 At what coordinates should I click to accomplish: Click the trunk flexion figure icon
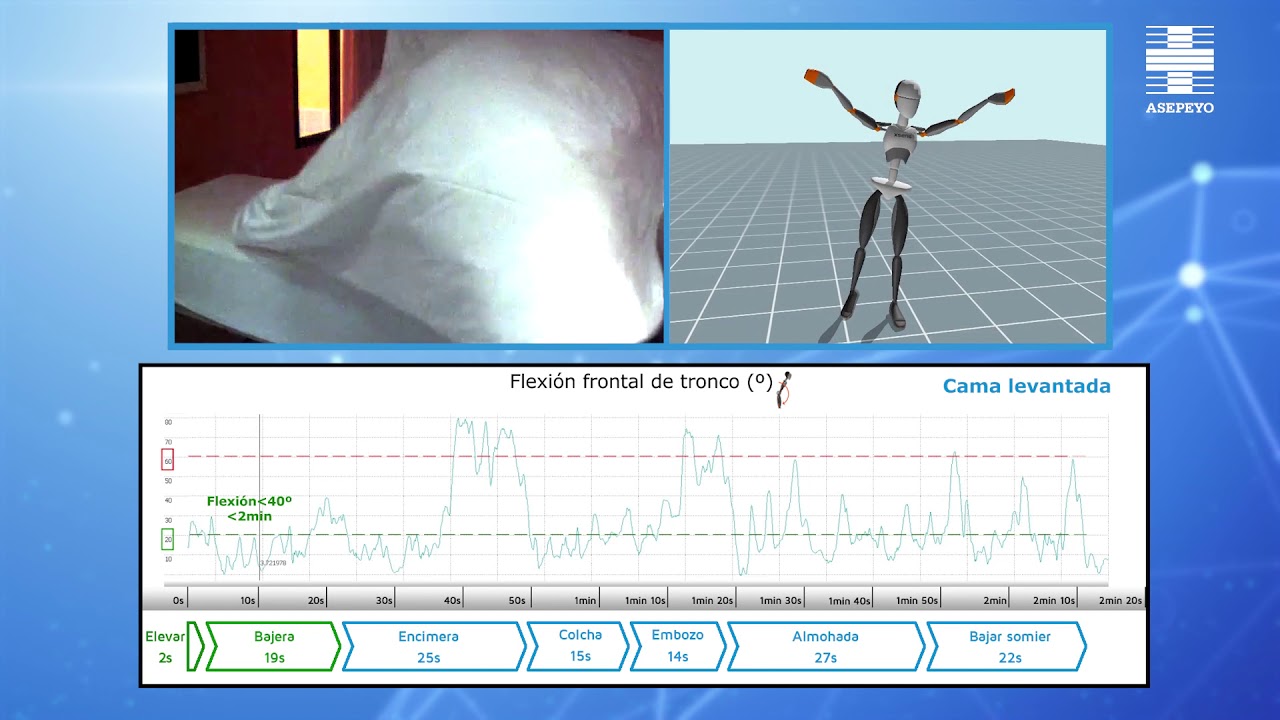(787, 390)
